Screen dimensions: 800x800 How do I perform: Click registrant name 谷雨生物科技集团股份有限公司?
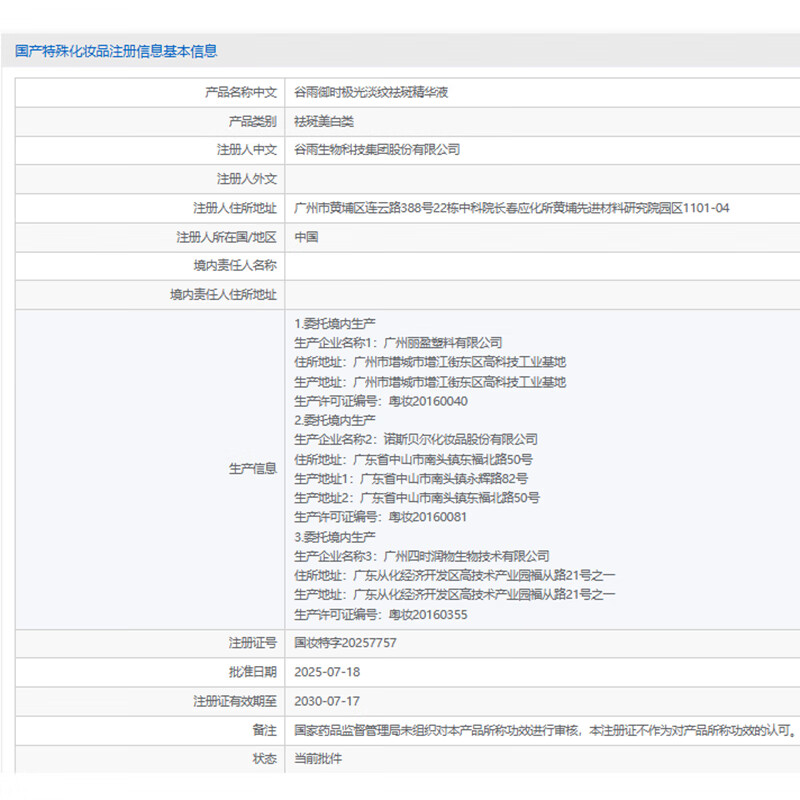click(x=377, y=150)
